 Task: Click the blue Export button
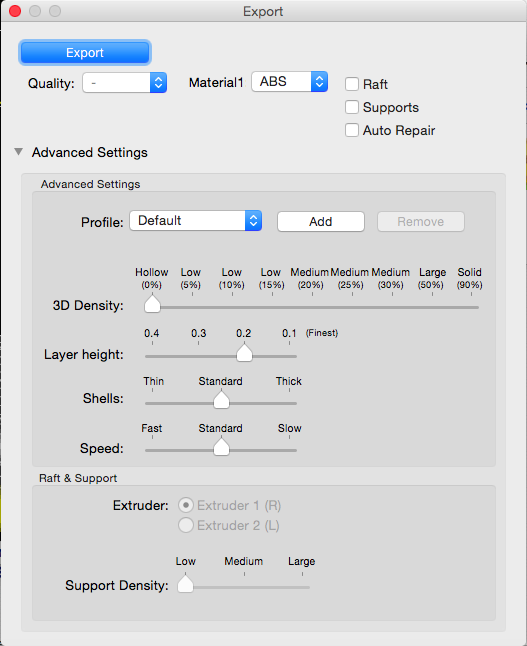[x=85, y=52]
